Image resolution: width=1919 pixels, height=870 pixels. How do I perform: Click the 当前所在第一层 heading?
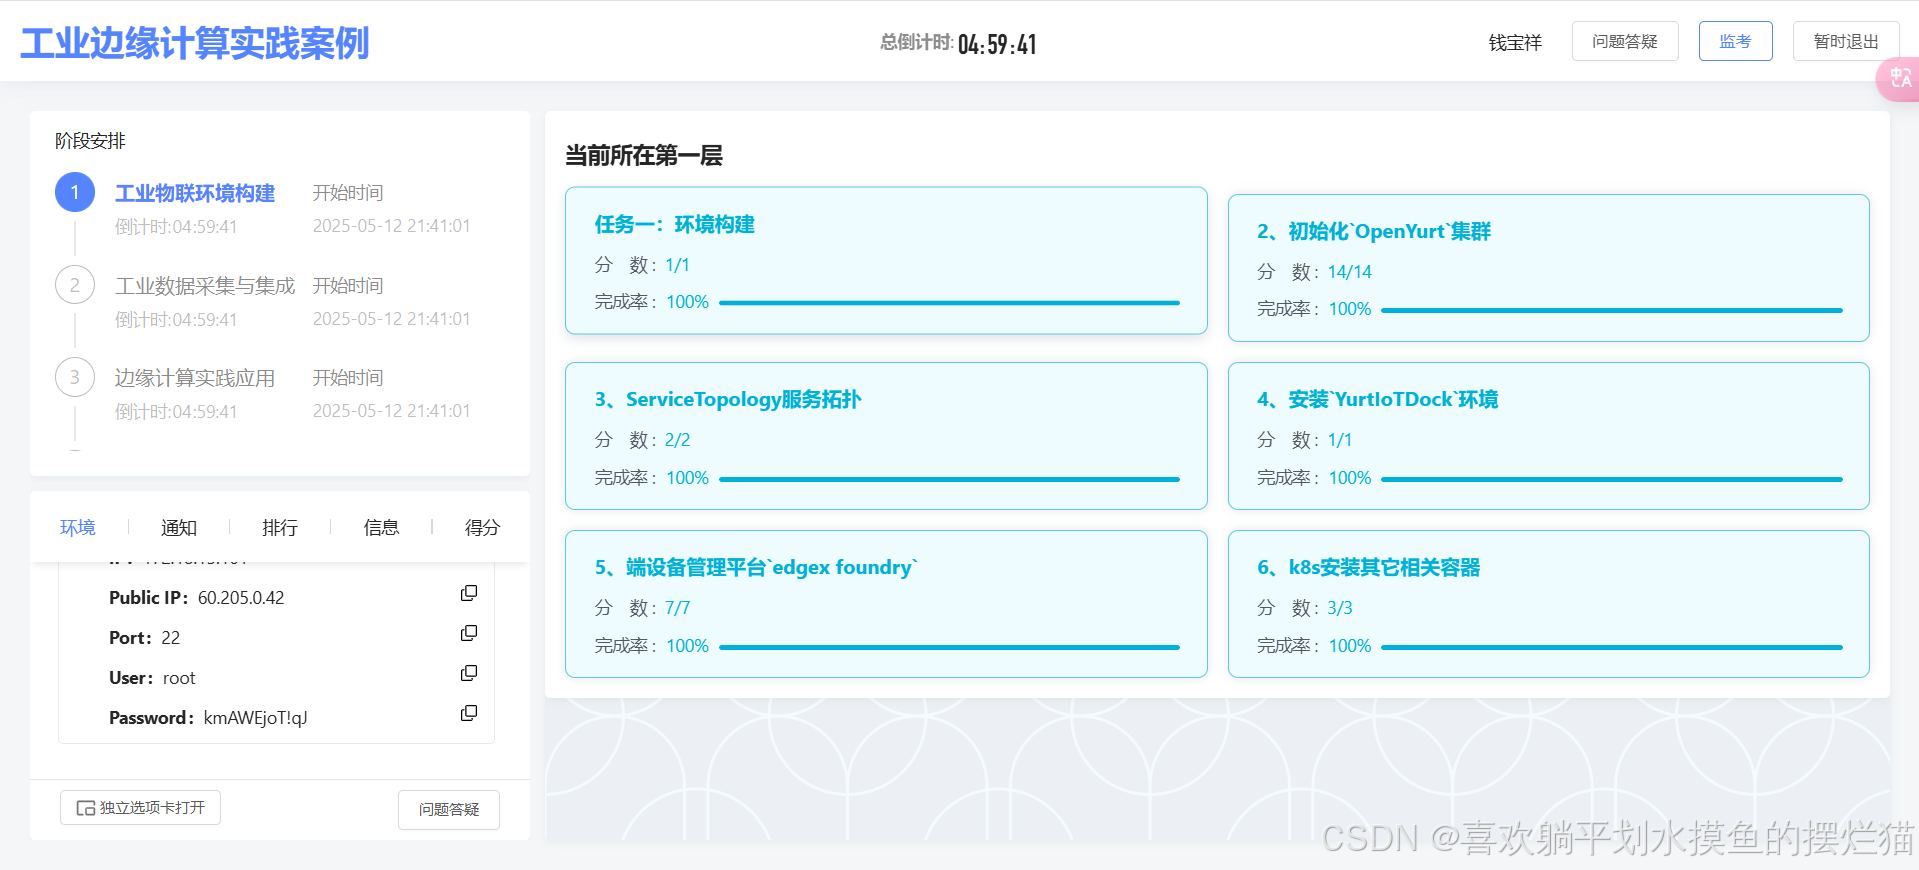coord(644,155)
